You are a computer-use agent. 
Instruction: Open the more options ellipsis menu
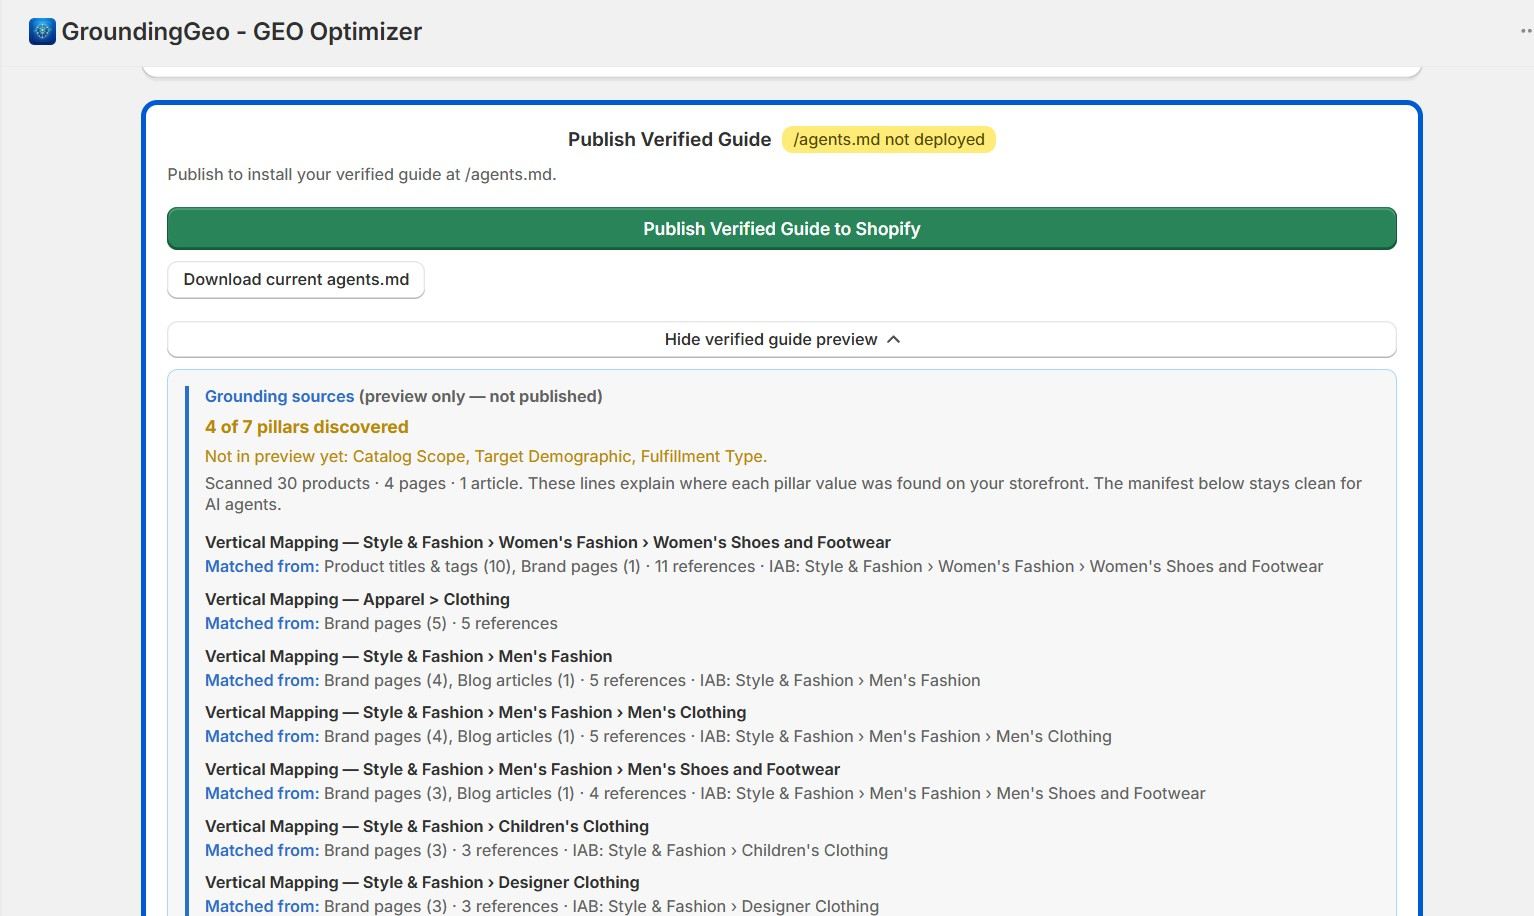click(x=1526, y=31)
